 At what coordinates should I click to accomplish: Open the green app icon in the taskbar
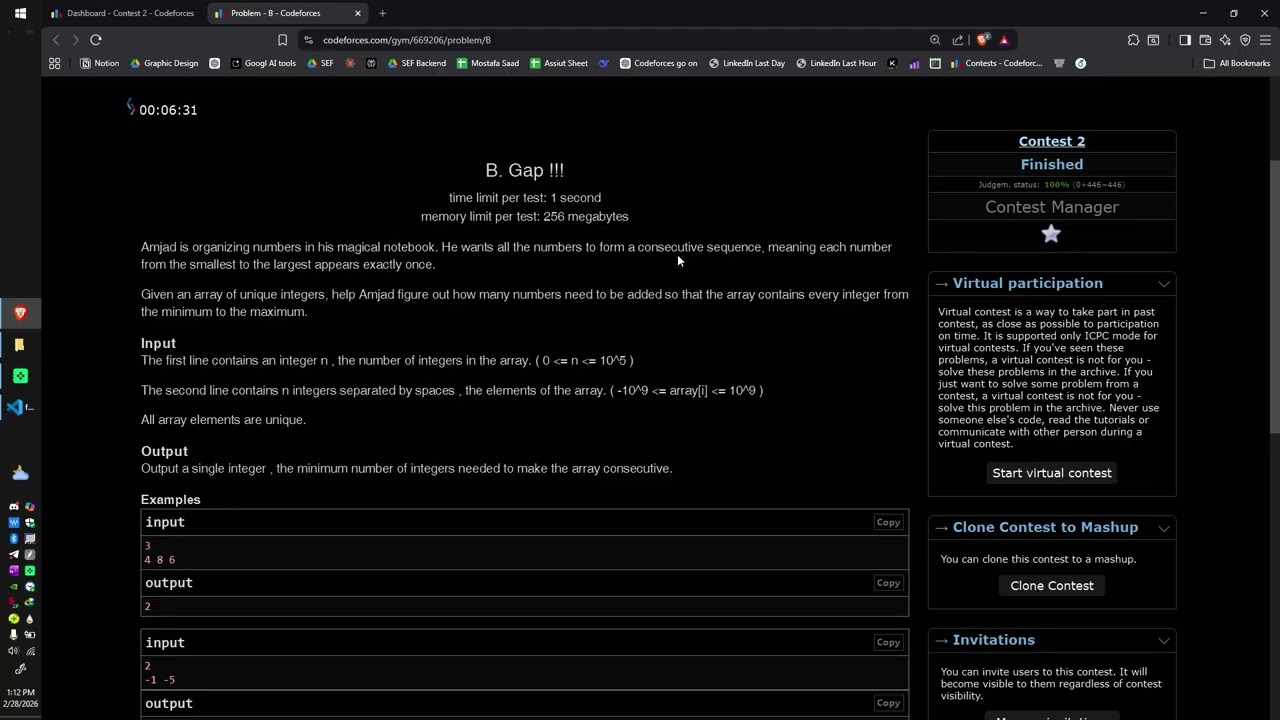(x=20, y=376)
